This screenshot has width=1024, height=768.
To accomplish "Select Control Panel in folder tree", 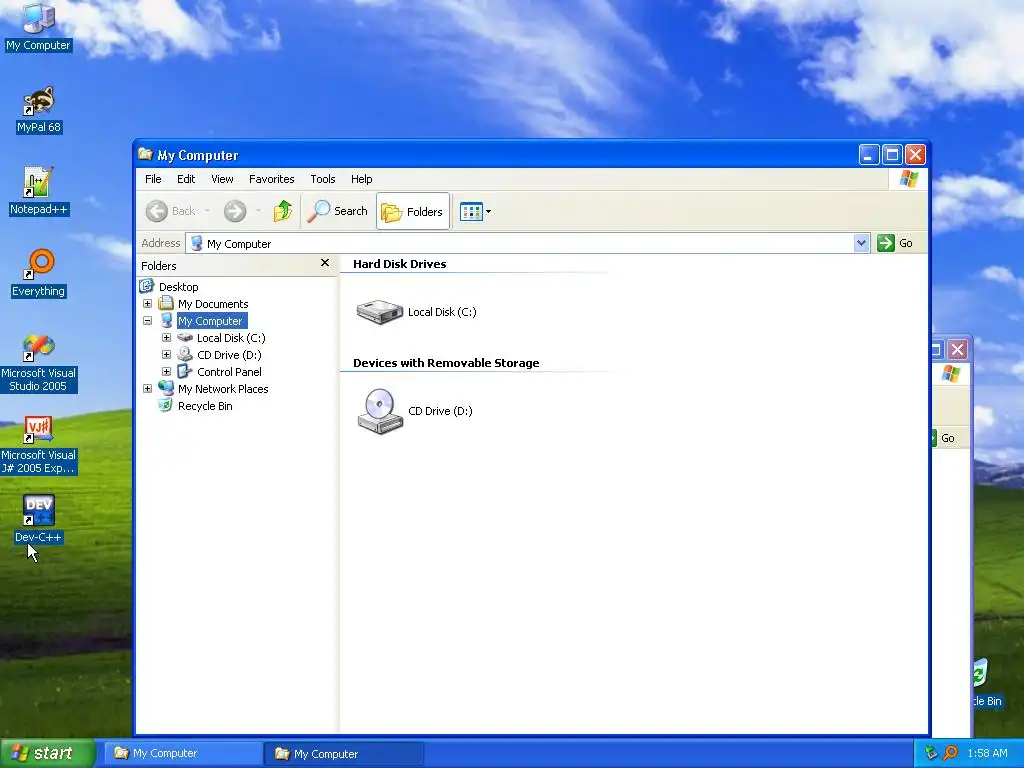I will pos(229,372).
